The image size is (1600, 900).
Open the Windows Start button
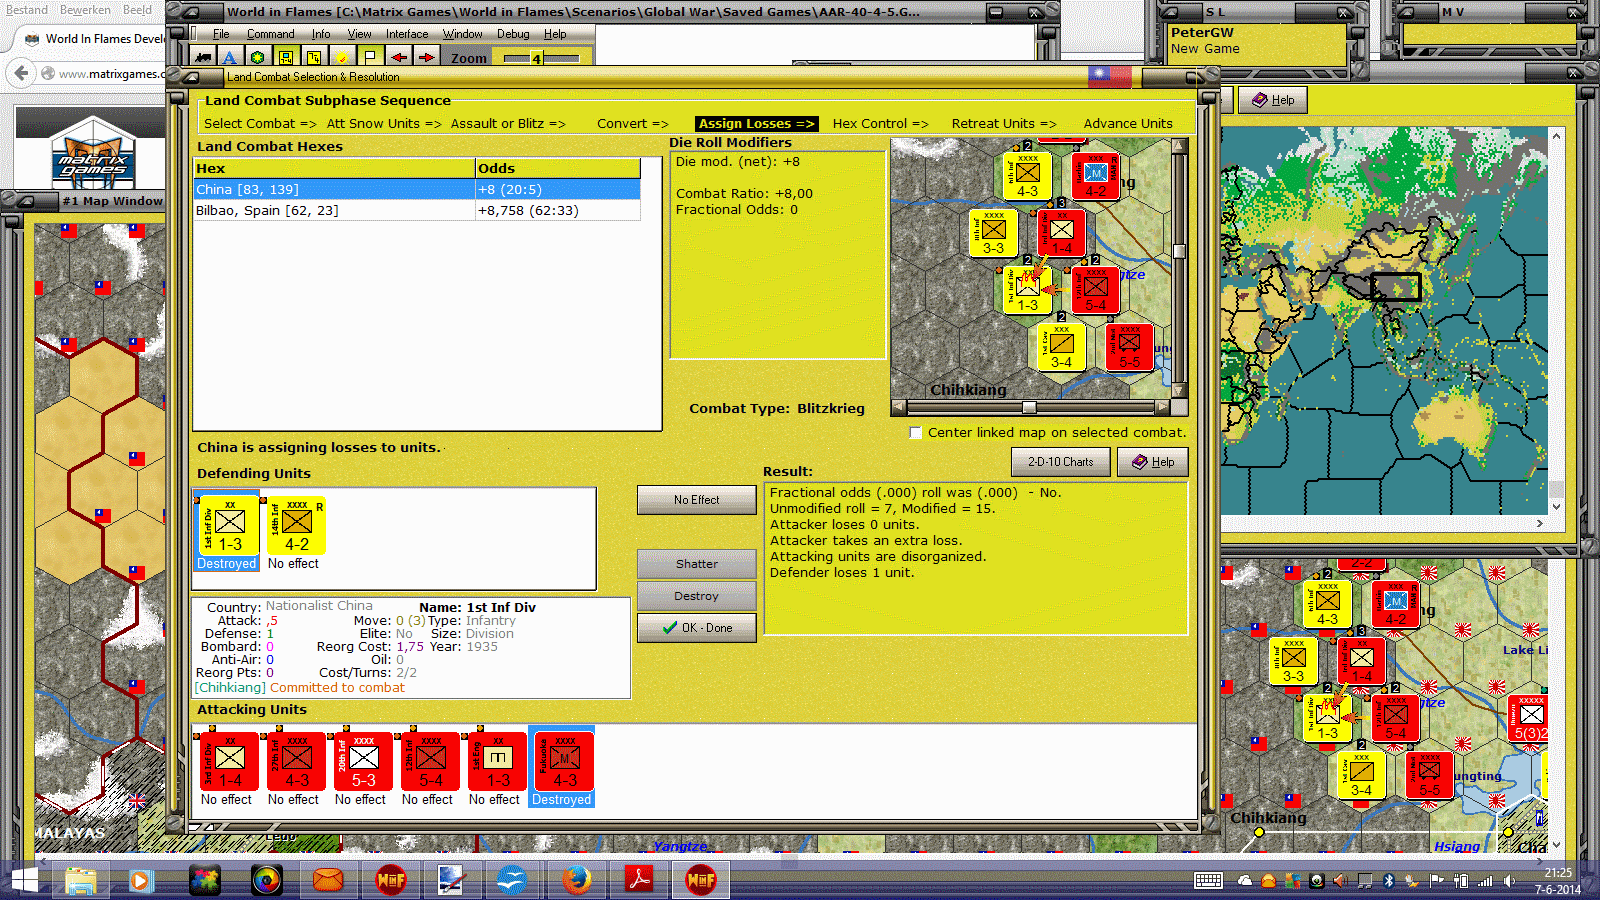tap(23, 881)
